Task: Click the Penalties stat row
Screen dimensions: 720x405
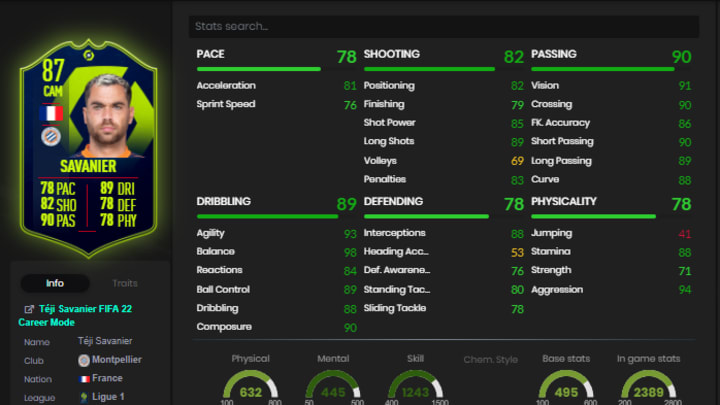Action: point(444,180)
